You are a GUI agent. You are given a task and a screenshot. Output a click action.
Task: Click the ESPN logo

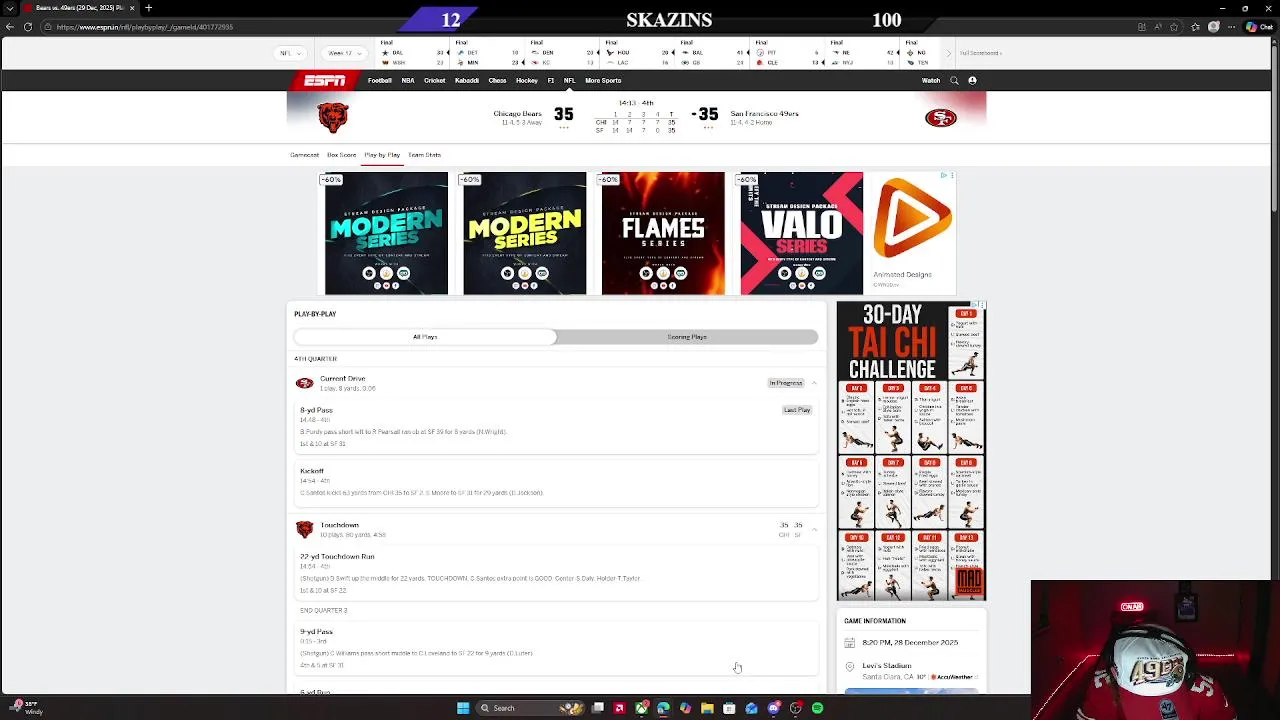[325, 80]
